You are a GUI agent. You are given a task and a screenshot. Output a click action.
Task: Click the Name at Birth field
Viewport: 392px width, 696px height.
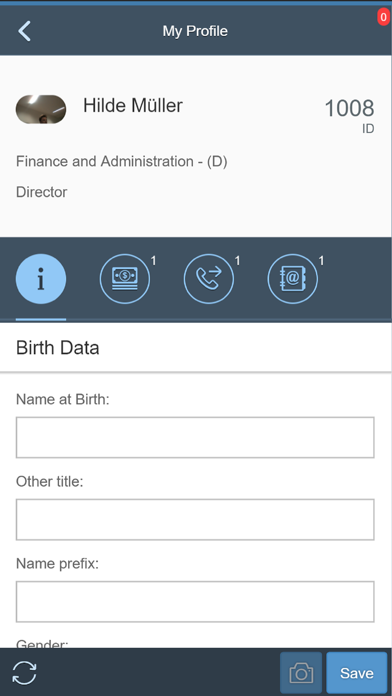pyautogui.click(x=195, y=437)
